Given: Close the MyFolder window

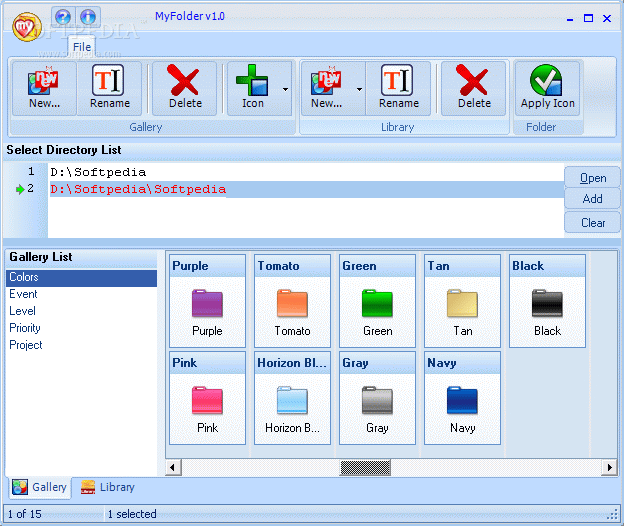Looking at the screenshot, I should (607, 18).
